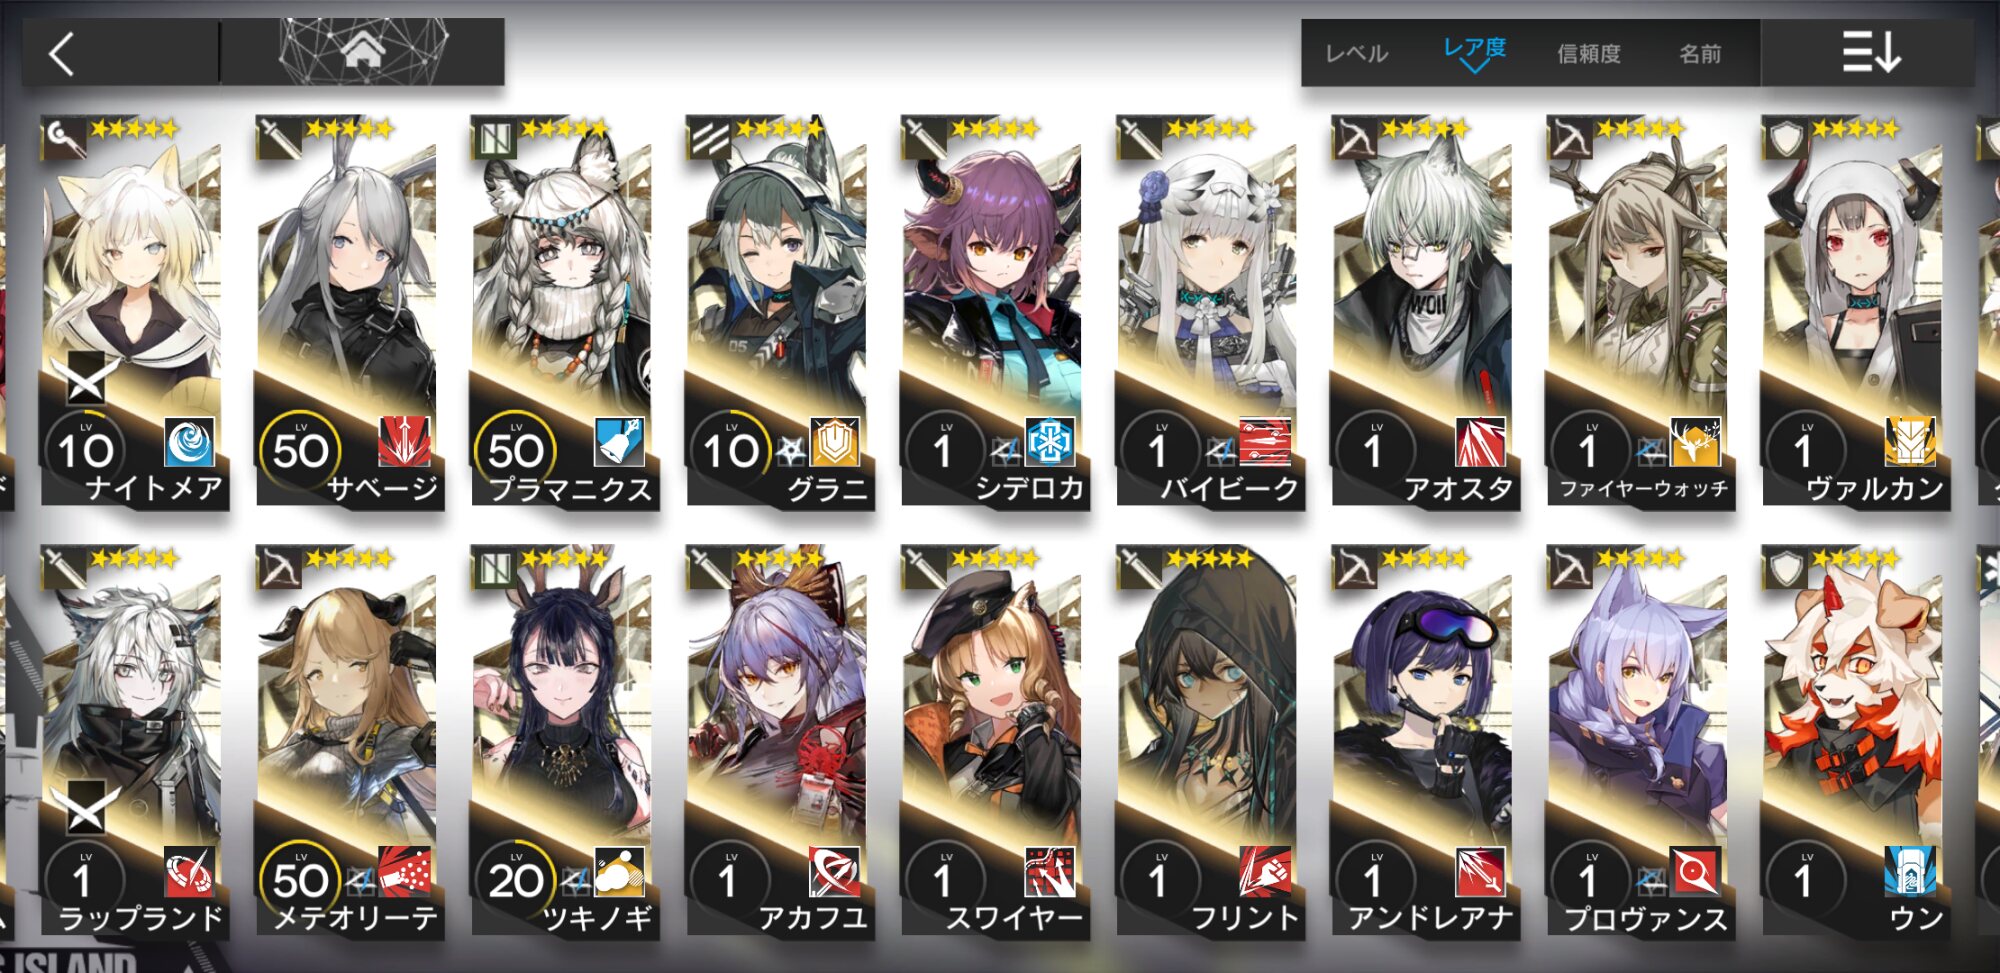This screenshot has width=2000, height=973.
Task: Expand the レア度 chevron indicator
Action: 1474,67
